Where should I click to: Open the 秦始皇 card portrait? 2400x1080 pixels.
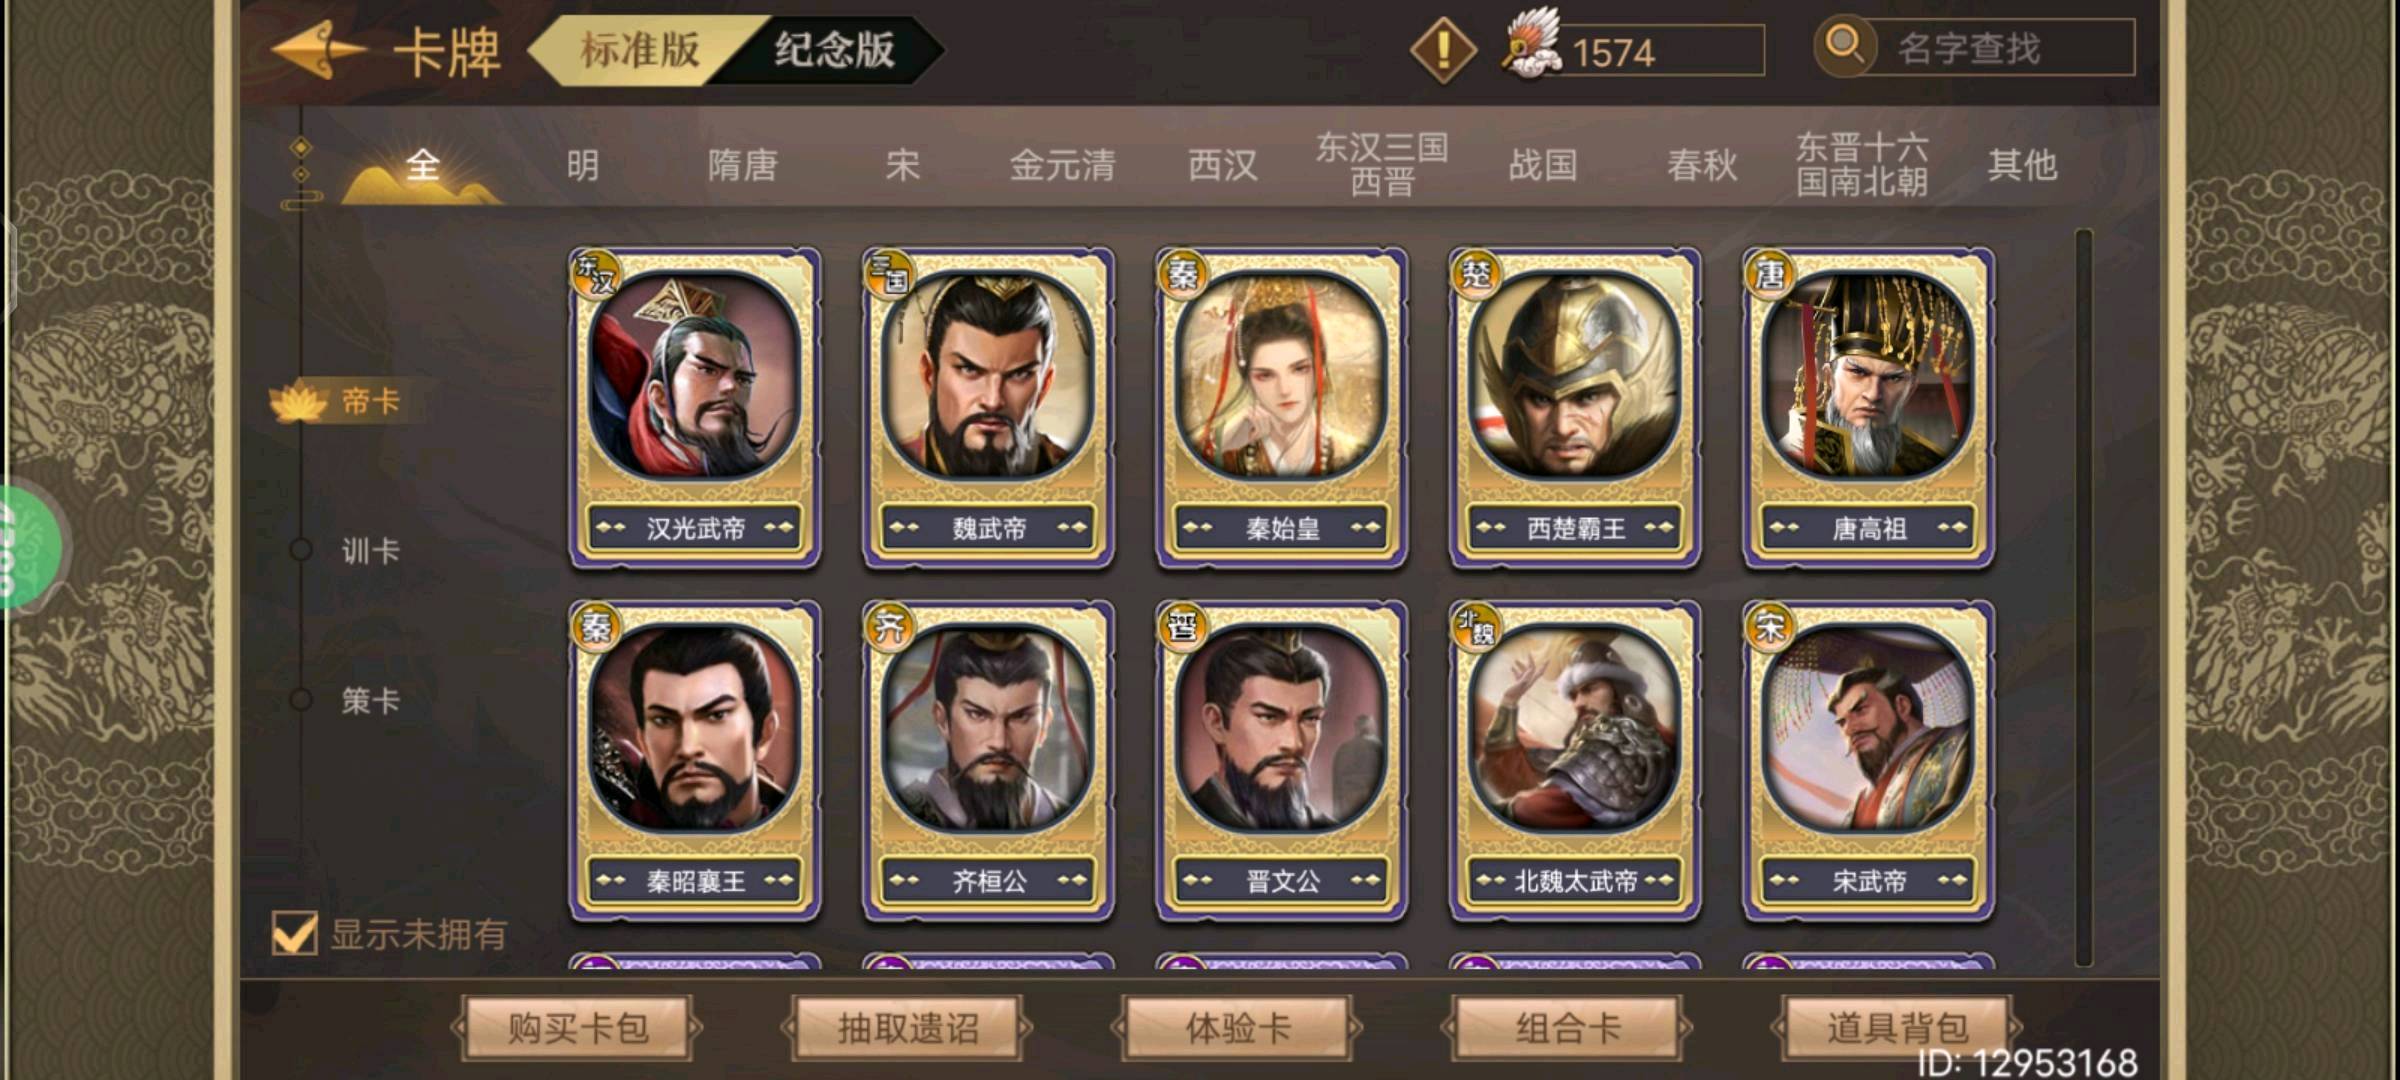click(x=1282, y=373)
